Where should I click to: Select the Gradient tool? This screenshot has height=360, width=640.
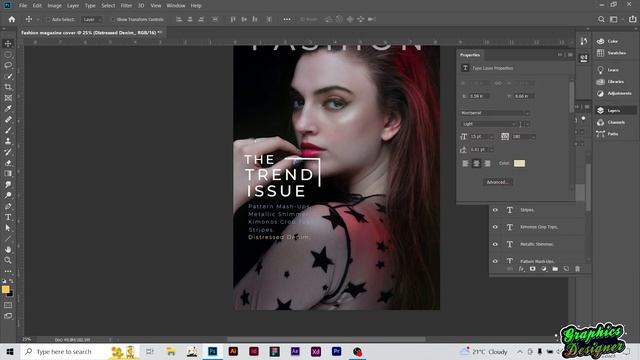coord(8,173)
